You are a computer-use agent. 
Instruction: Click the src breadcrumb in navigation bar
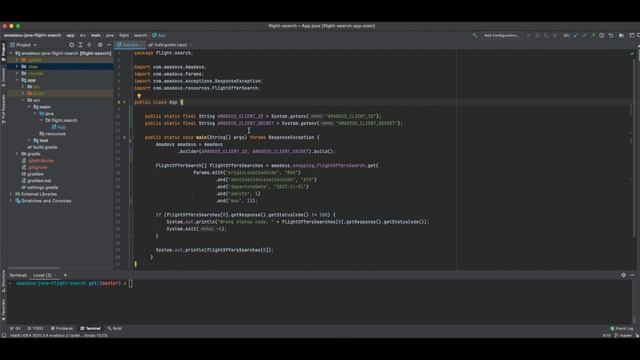(x=82, y=36)
